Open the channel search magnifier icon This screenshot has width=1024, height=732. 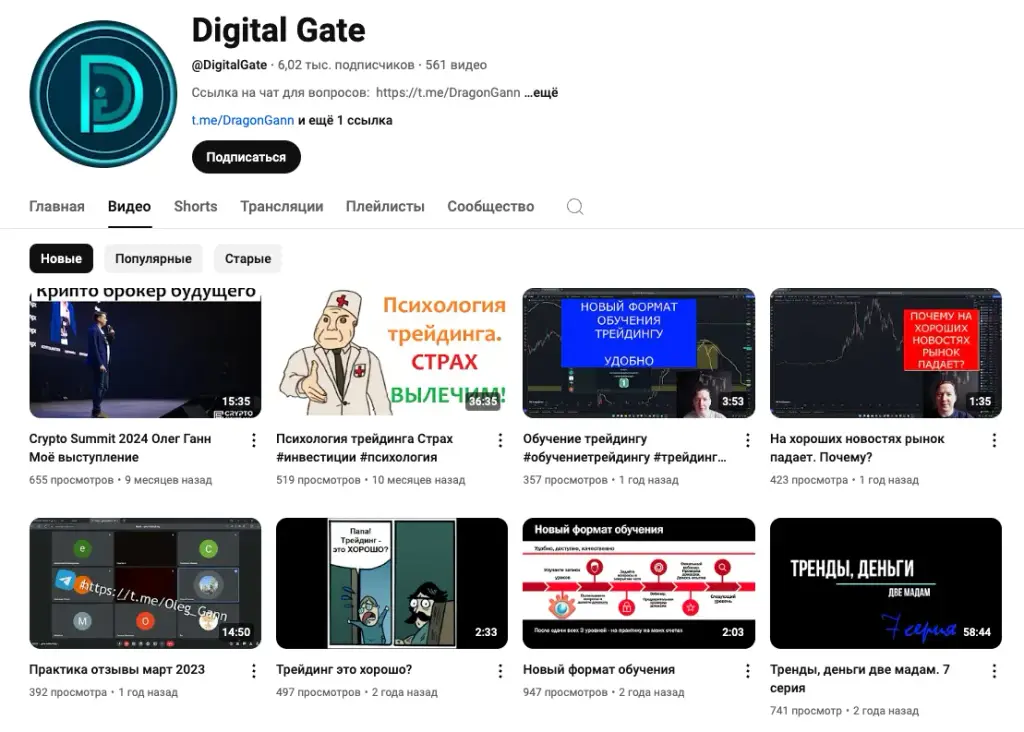click(x=575, y=206)
